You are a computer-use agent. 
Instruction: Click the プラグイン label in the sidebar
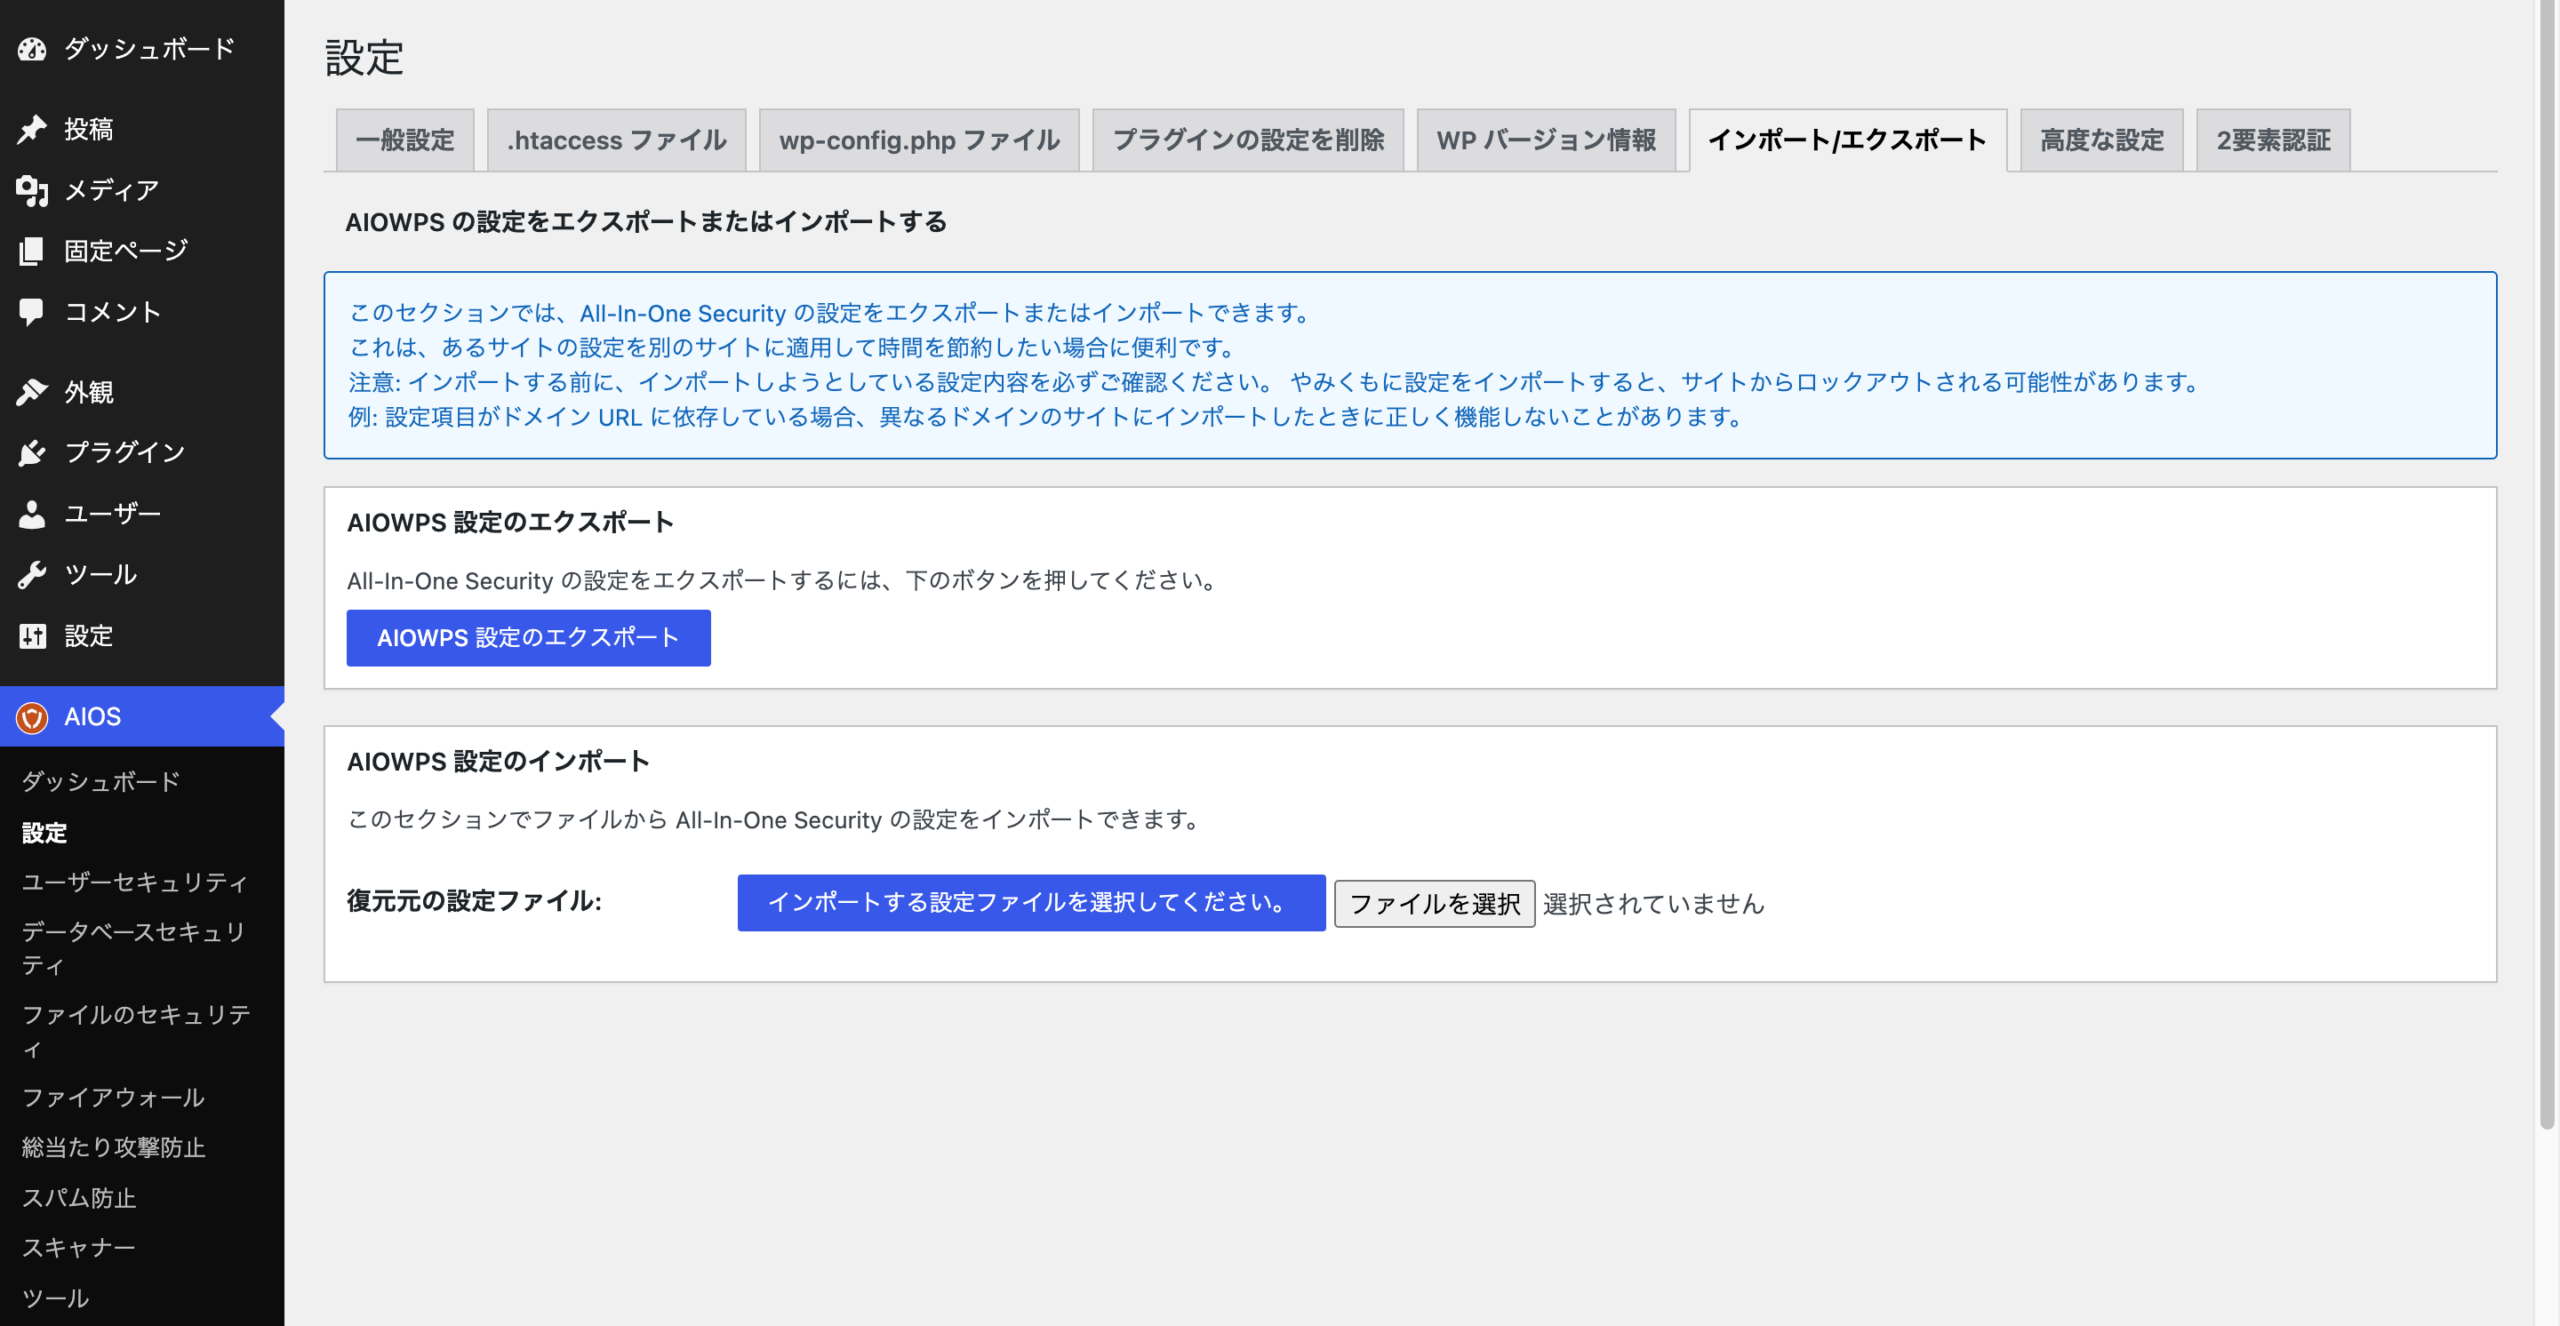pos(125,453)
